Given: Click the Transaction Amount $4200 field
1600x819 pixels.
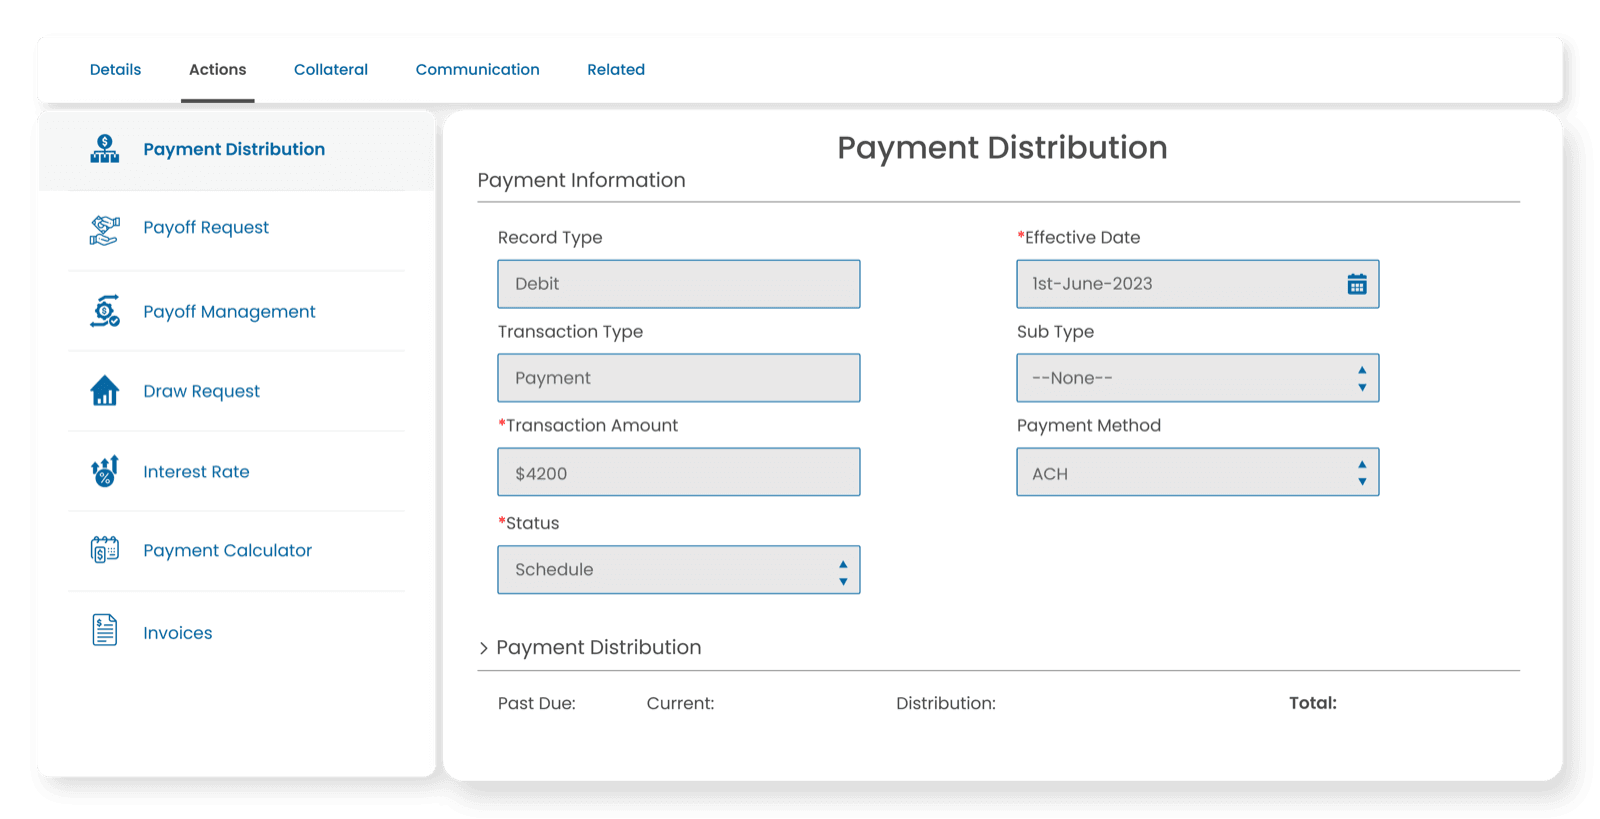Looking at the screenshot, I should pos(678,472).
